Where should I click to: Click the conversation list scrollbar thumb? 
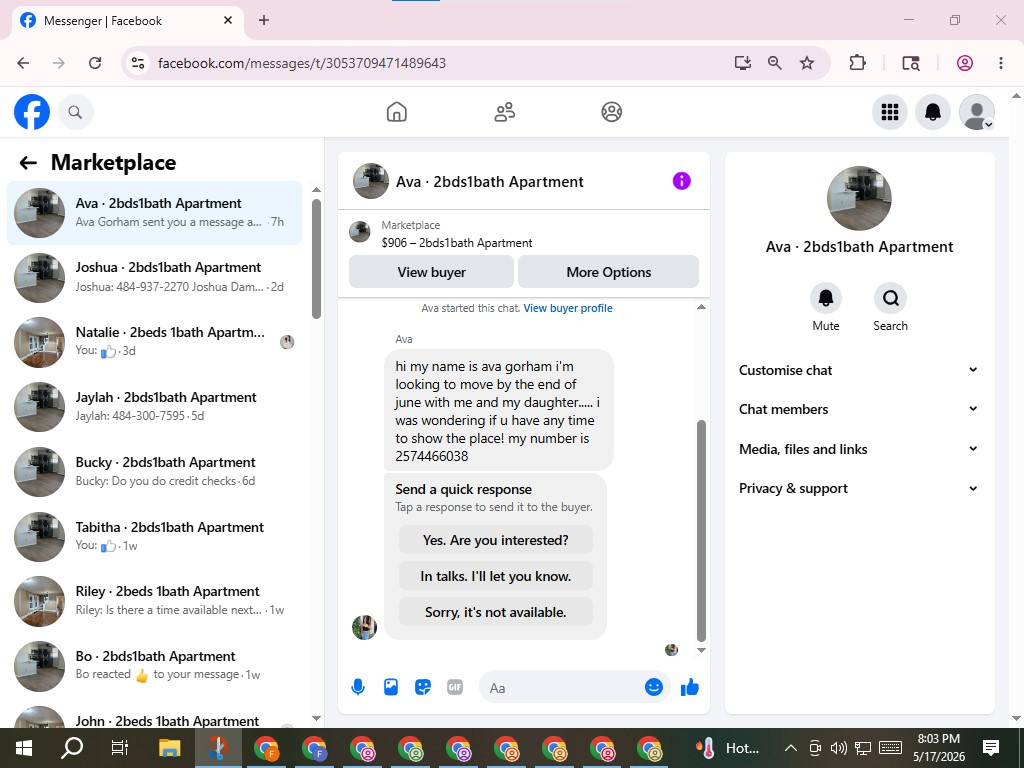316,259
